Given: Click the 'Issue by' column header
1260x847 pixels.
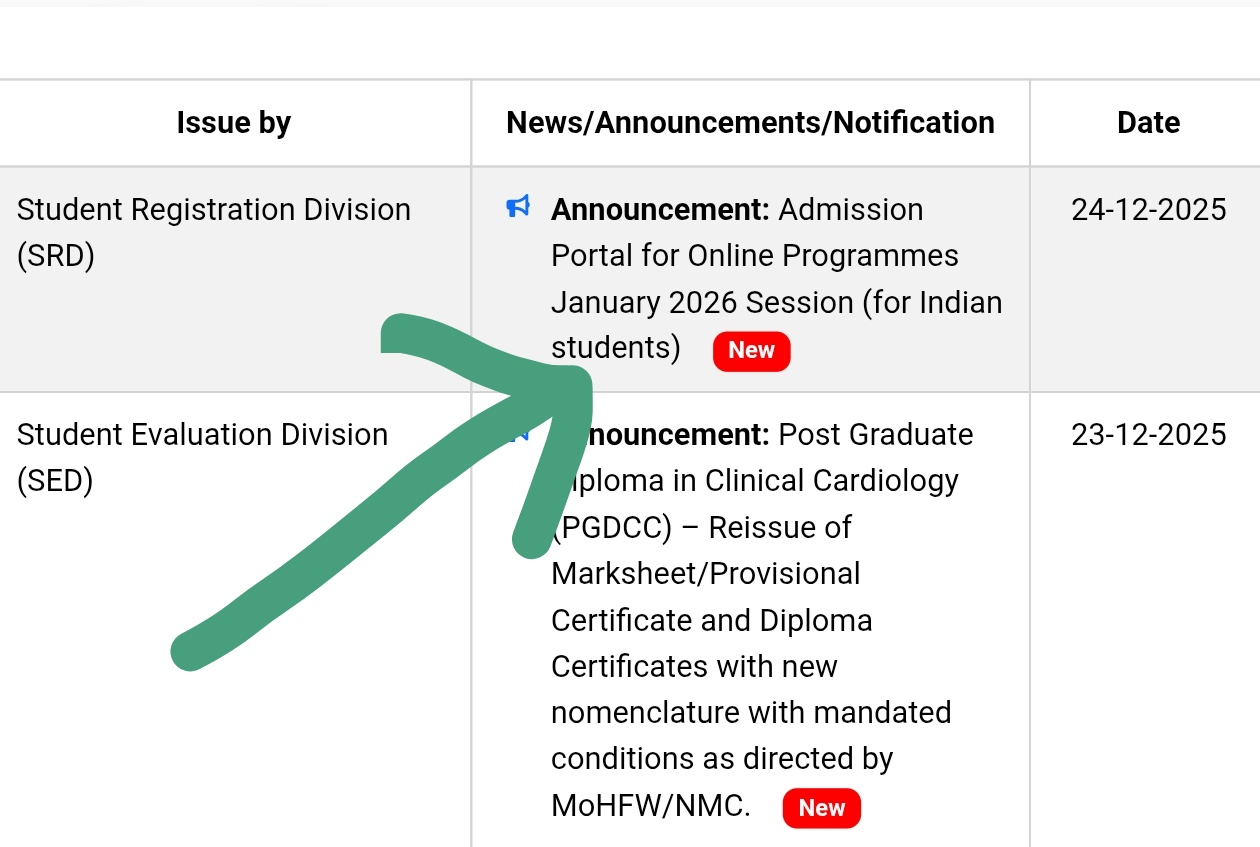Looking at the screenshot, I should (234, 123).
